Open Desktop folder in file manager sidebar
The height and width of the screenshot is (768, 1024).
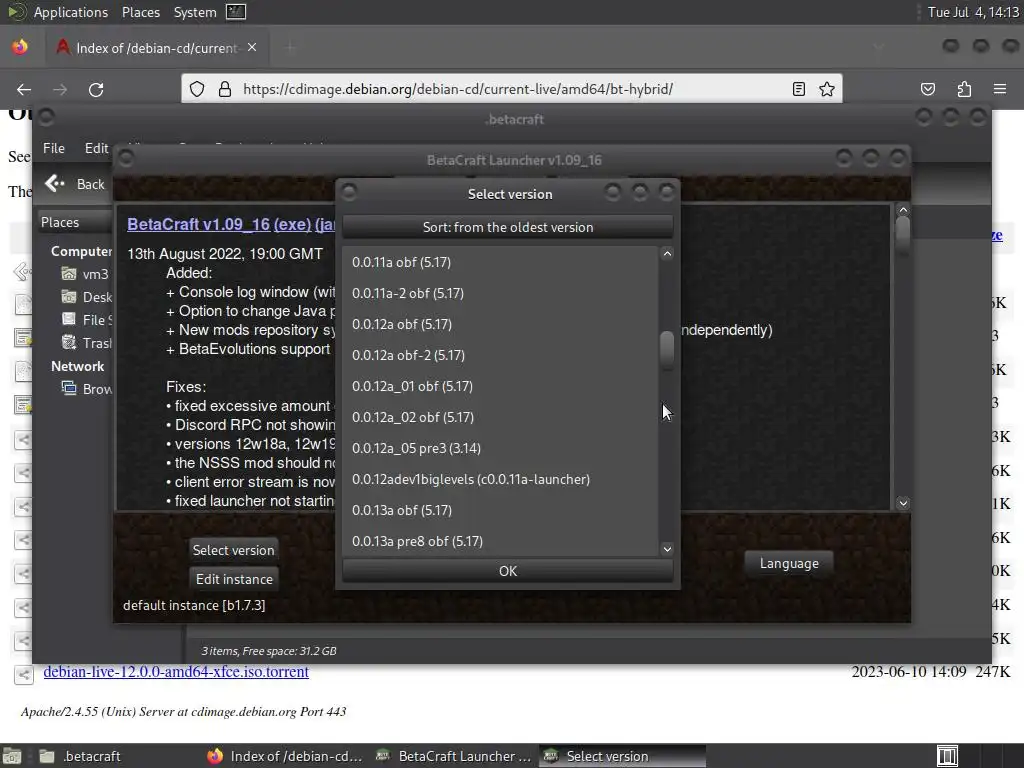86,297
